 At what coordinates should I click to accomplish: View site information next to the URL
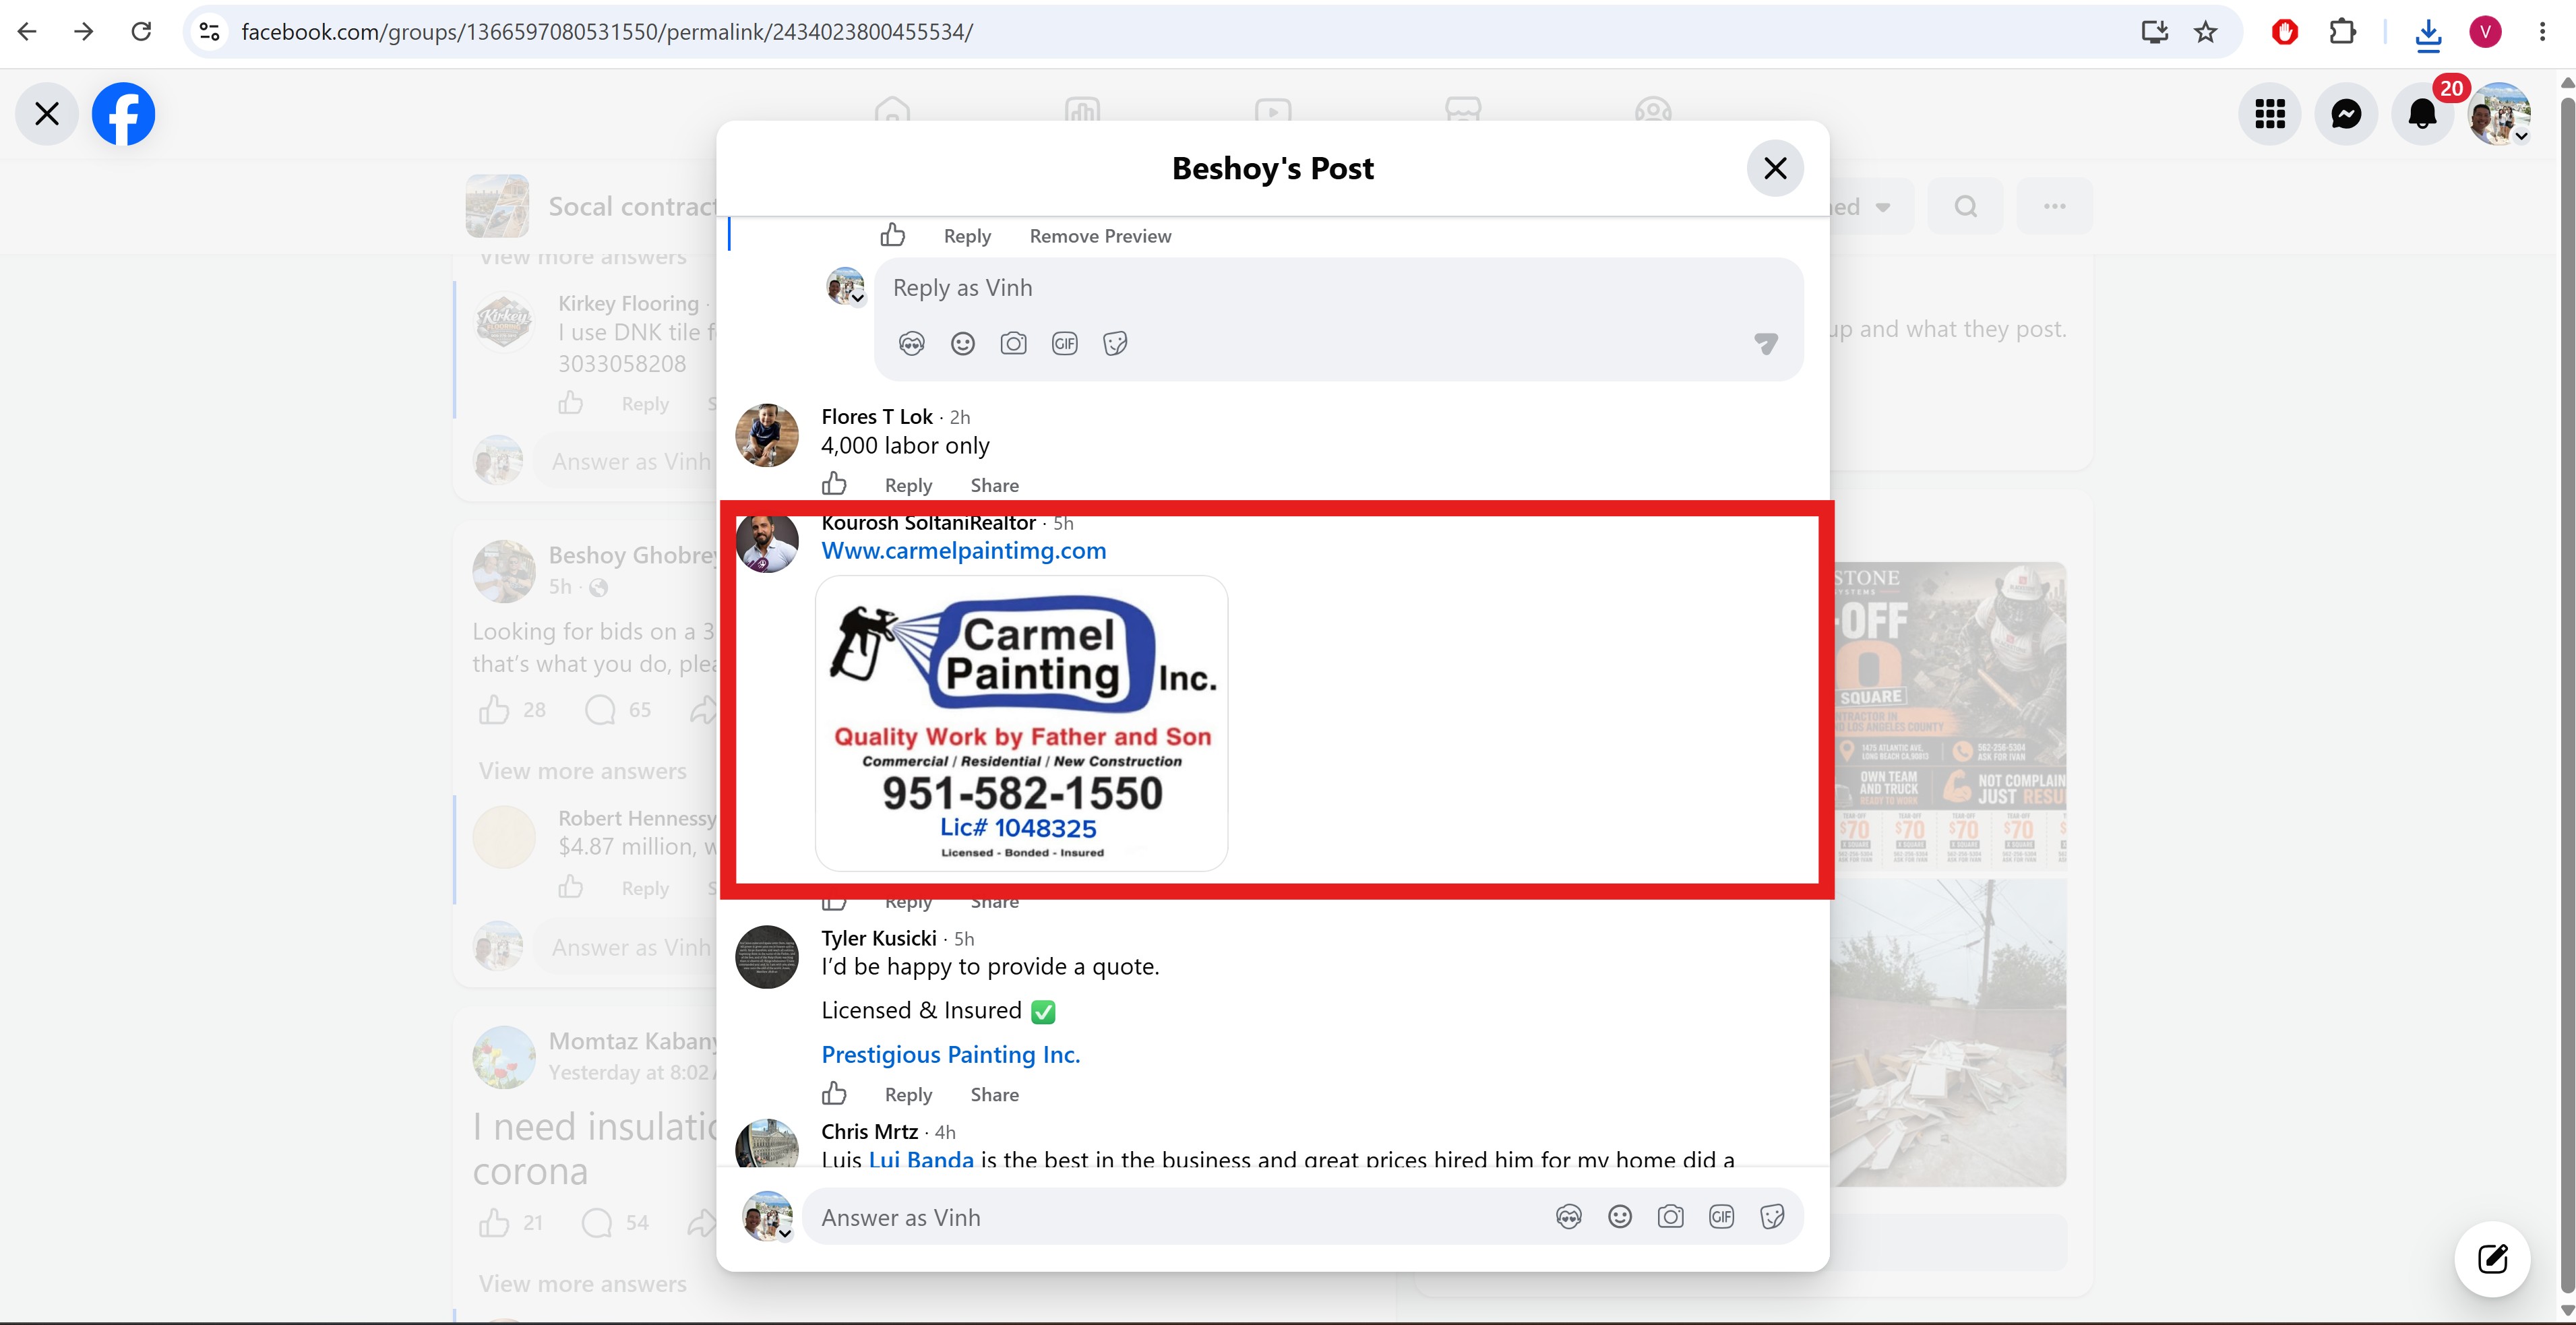click(209, 32)
